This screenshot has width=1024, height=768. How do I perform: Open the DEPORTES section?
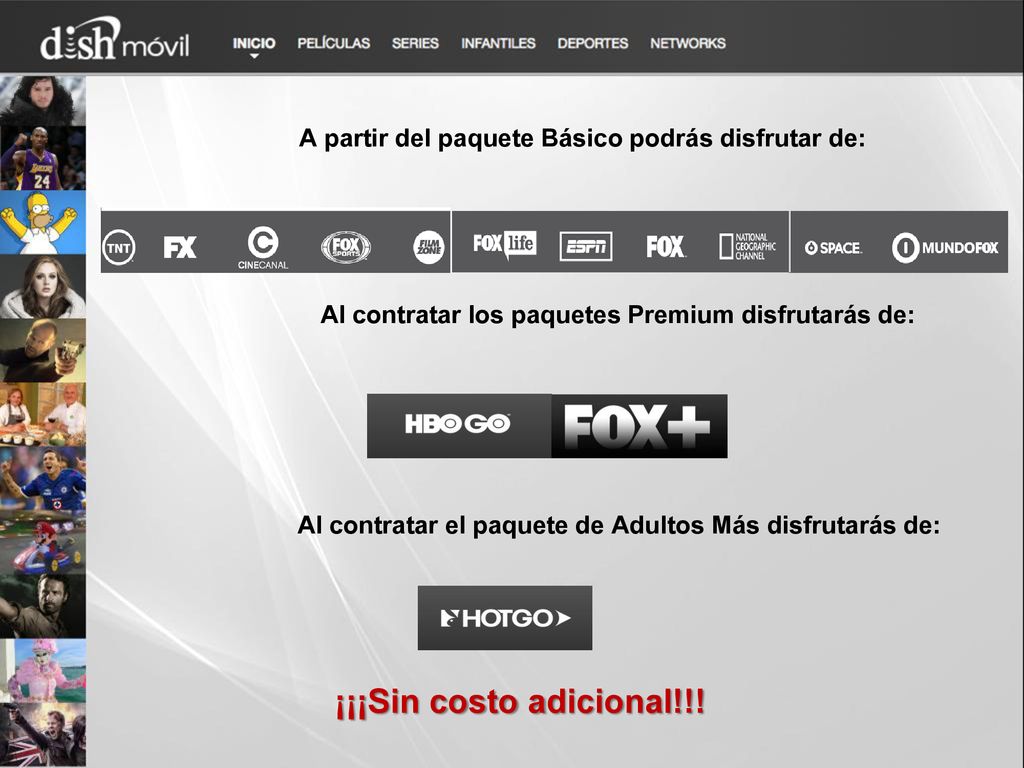(593, 43)
